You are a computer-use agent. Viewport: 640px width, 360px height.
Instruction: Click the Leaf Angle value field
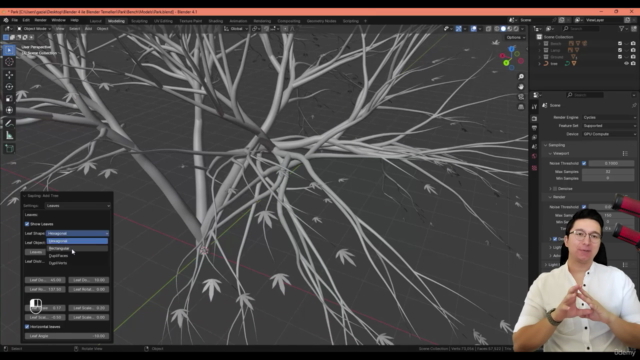point(67,336)
